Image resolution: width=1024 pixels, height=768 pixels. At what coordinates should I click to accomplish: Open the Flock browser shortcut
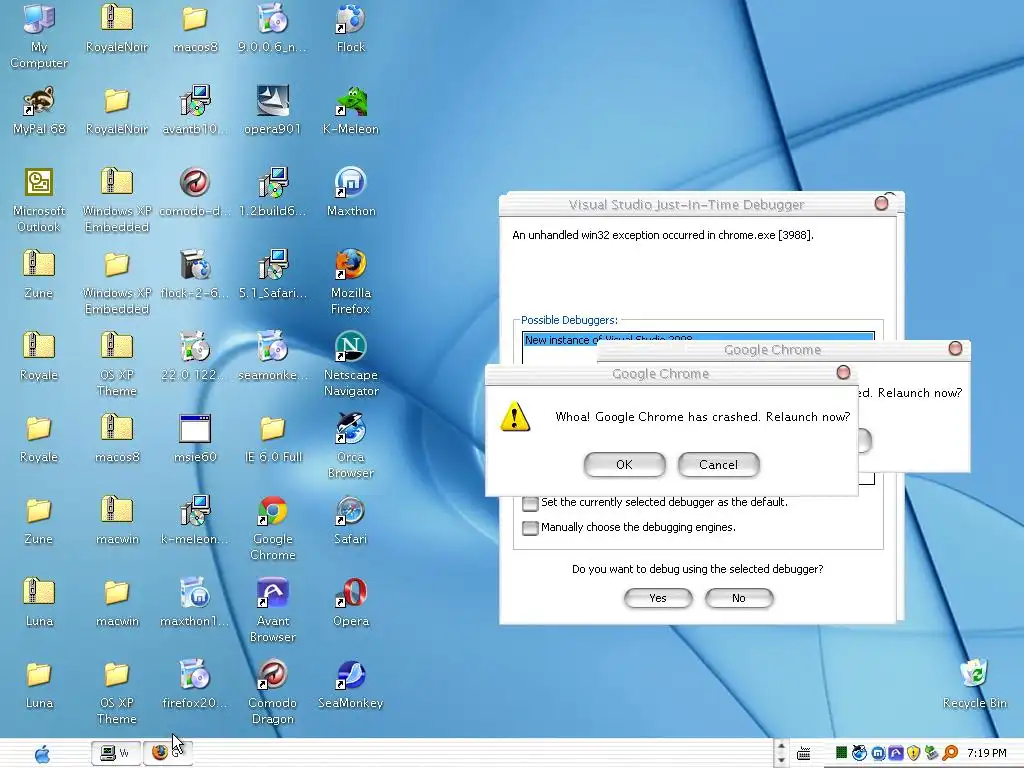pos(351,27)
